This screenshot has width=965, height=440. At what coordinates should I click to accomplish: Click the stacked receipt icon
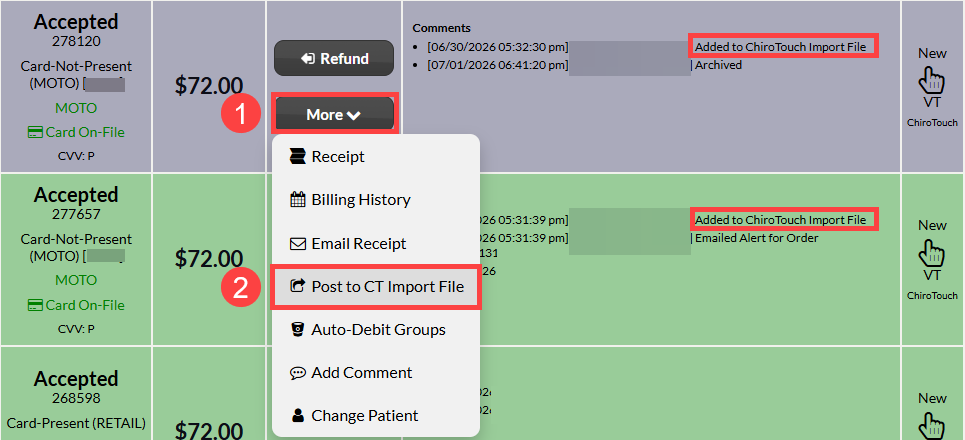pyautogui.click(x=297, y=157)
